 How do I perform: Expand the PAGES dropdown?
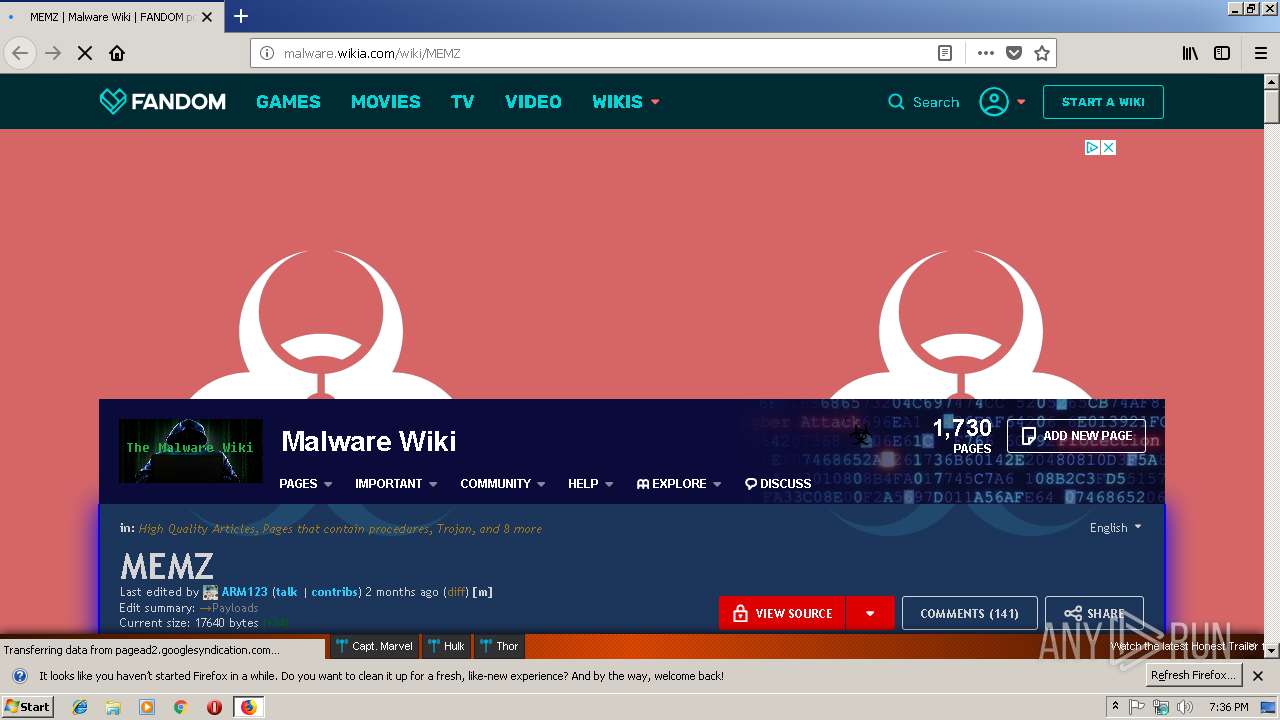coord(305,483)
